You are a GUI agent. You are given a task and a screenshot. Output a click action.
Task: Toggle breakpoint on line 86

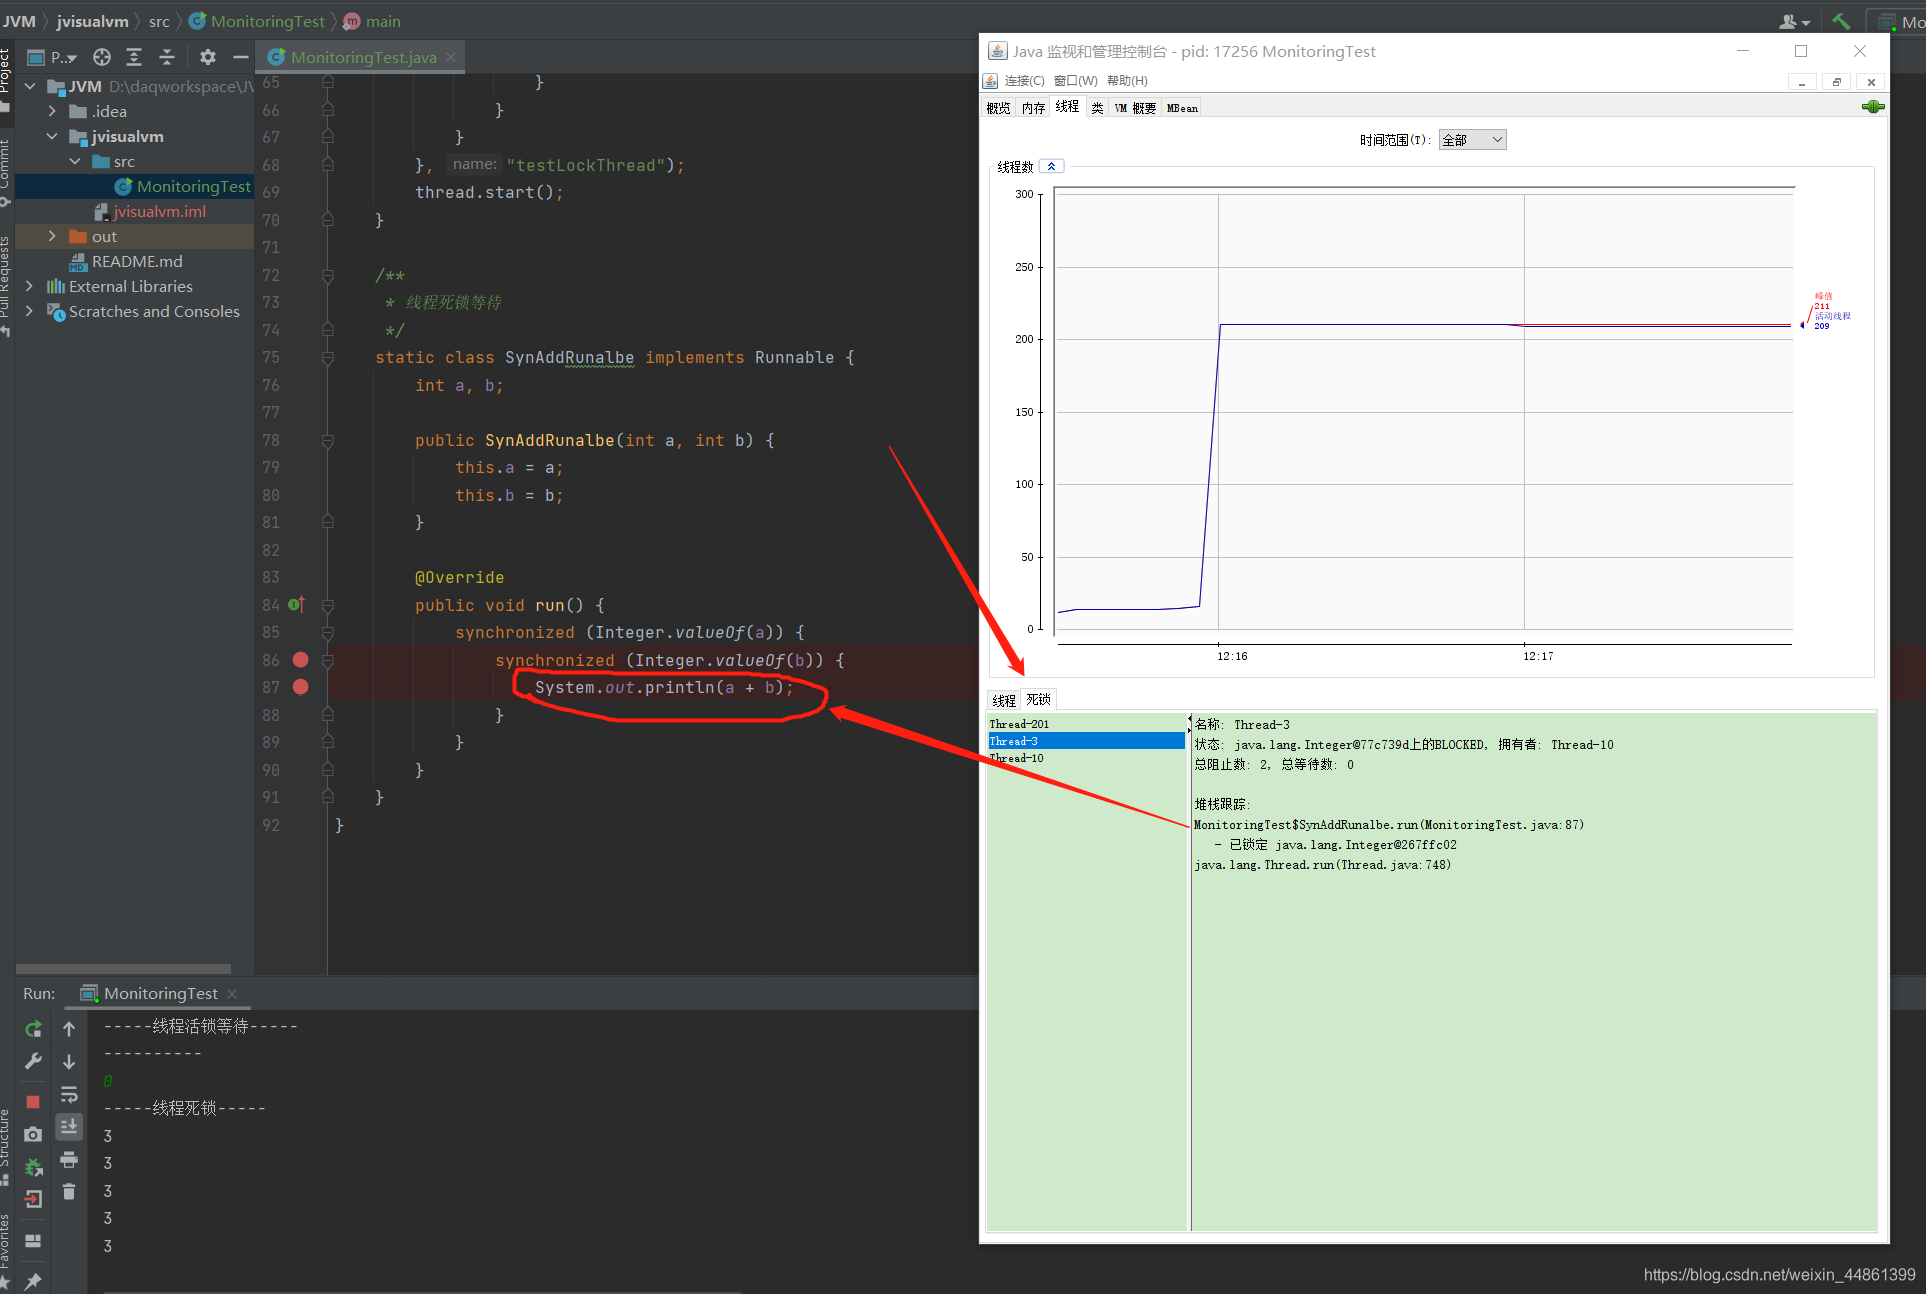point(300,660)
